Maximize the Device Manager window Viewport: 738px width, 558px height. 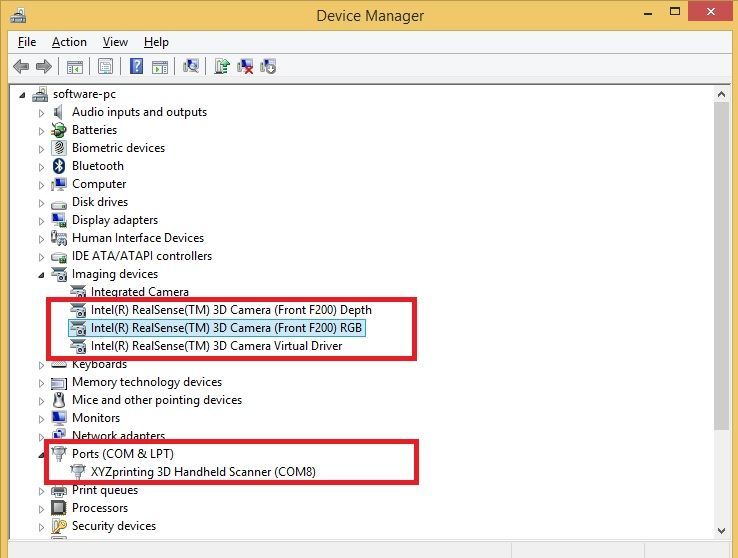point(675,11)
